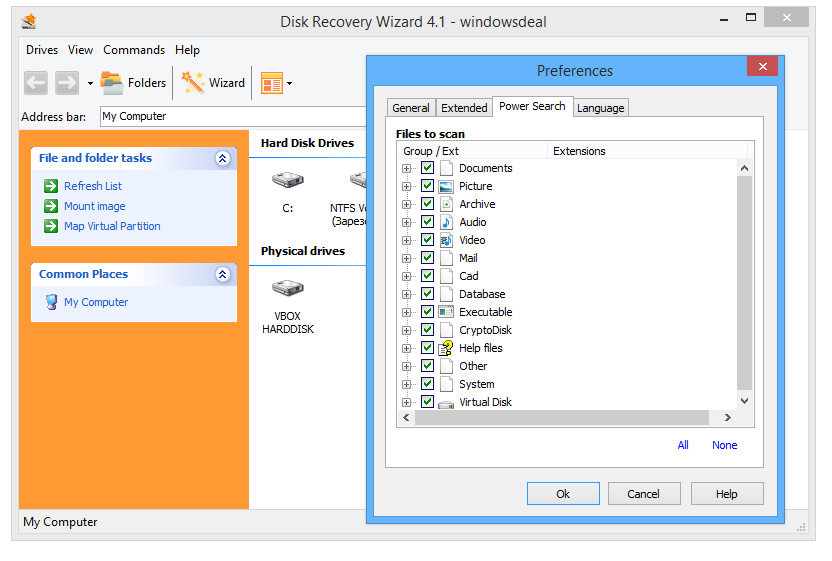Toggle the Archive checkbox
Screen dimensions: 832x561
(x=427, y=204)
